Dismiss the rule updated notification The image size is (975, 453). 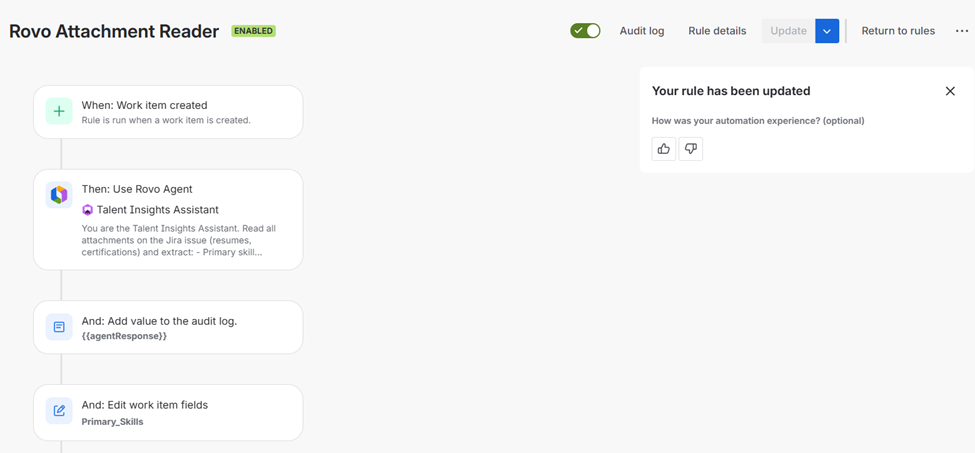pos(950,91)
